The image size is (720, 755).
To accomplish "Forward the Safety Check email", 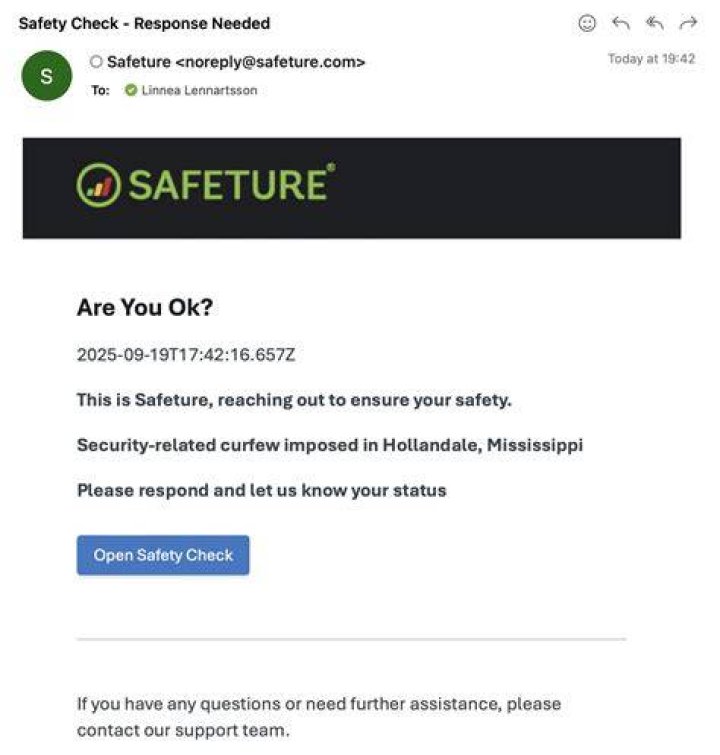I will tap(688, 23).
